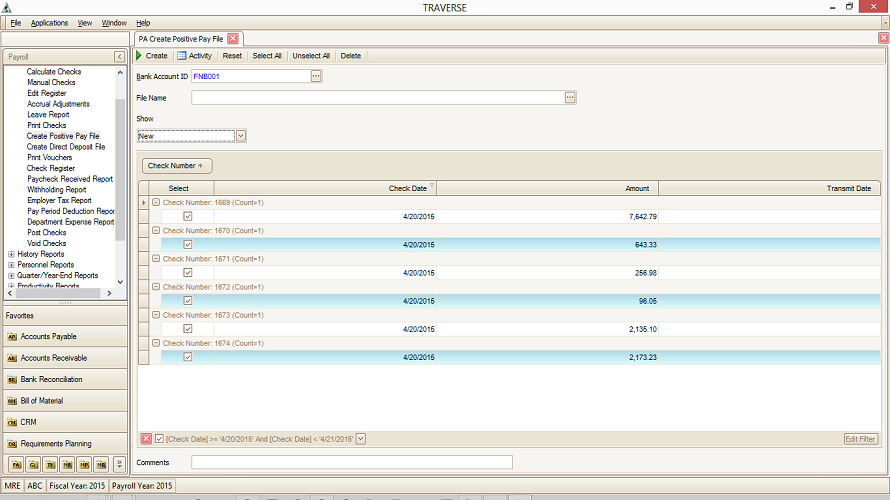The height and width of the screenshot is (500, 890).
Task: Close the PA Create Positive Pay File tab
Action: pyautogui.click(x=233, y=38)
